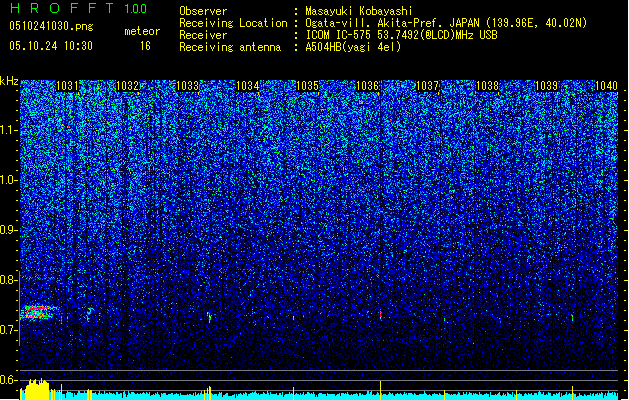Select the ICOM IC-575 receiver description
This screenshot has width=629, height=400.
401,35
